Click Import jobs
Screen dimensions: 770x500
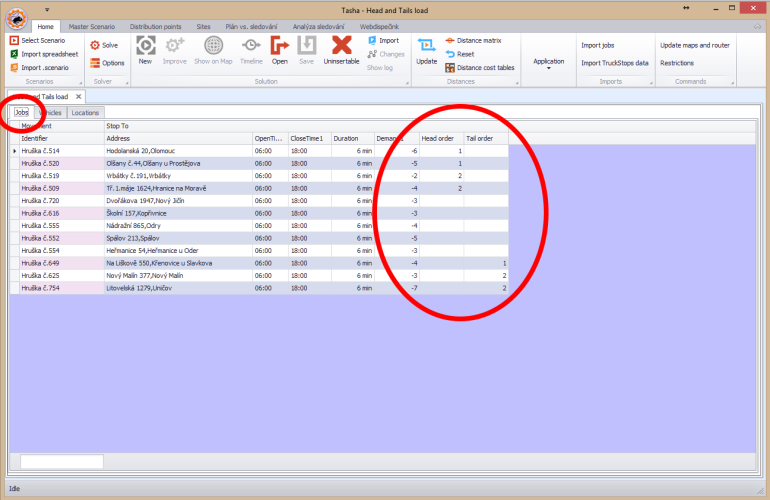click(598, 45)
